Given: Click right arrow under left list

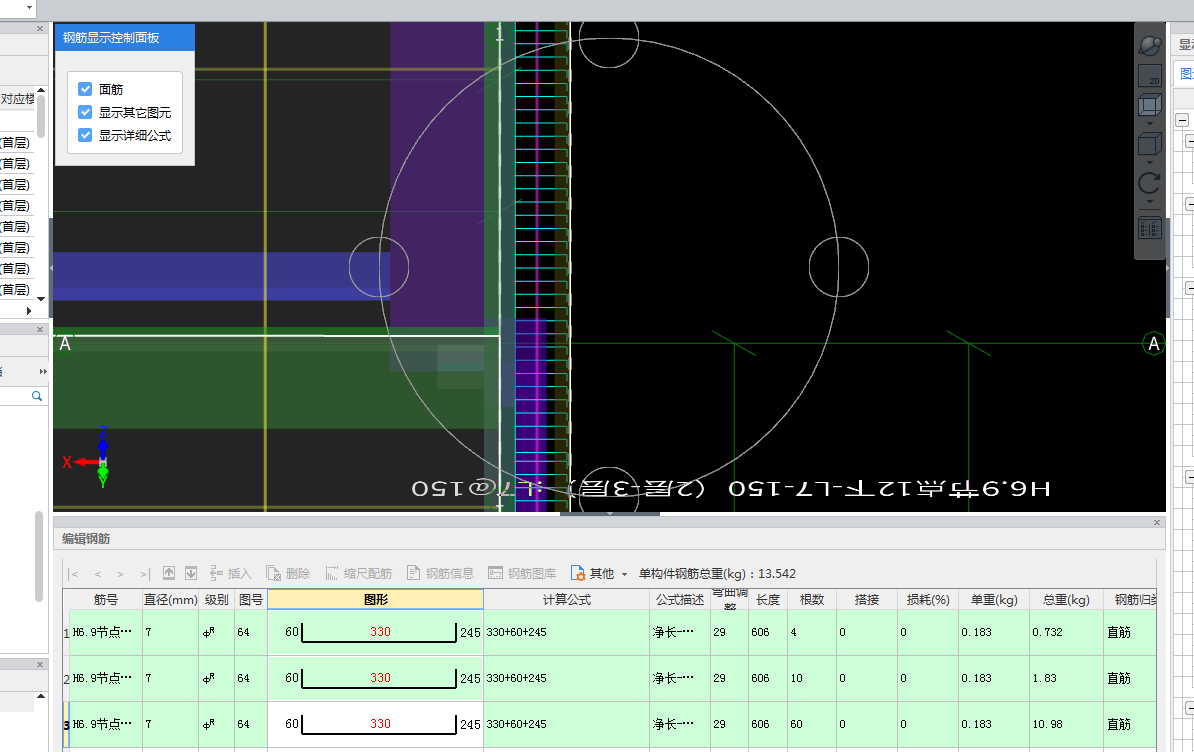Looking at the screenshot, I should point(29,311).
